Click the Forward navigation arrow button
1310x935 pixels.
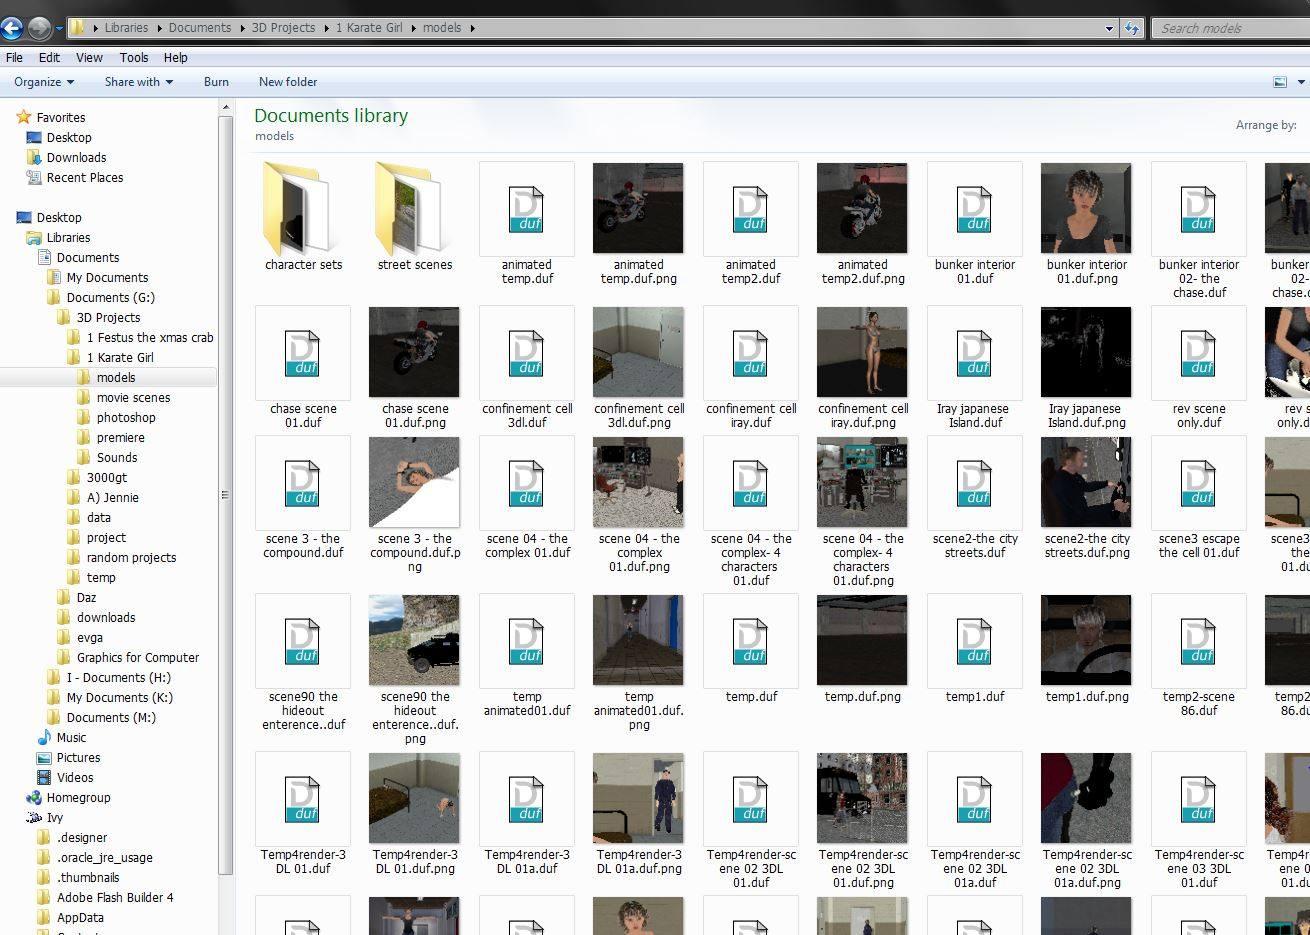[x=39, y=28]
